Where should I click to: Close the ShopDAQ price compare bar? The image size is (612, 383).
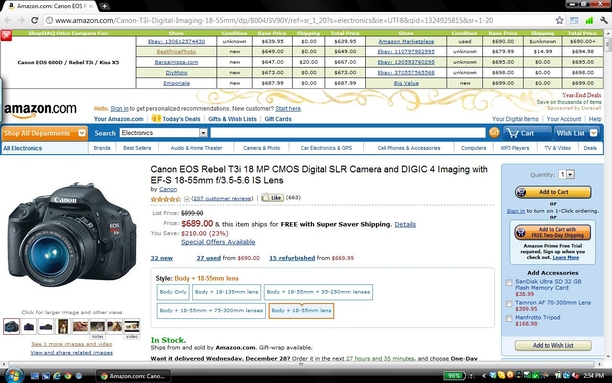pyautogui.click(x=6, y=35)
